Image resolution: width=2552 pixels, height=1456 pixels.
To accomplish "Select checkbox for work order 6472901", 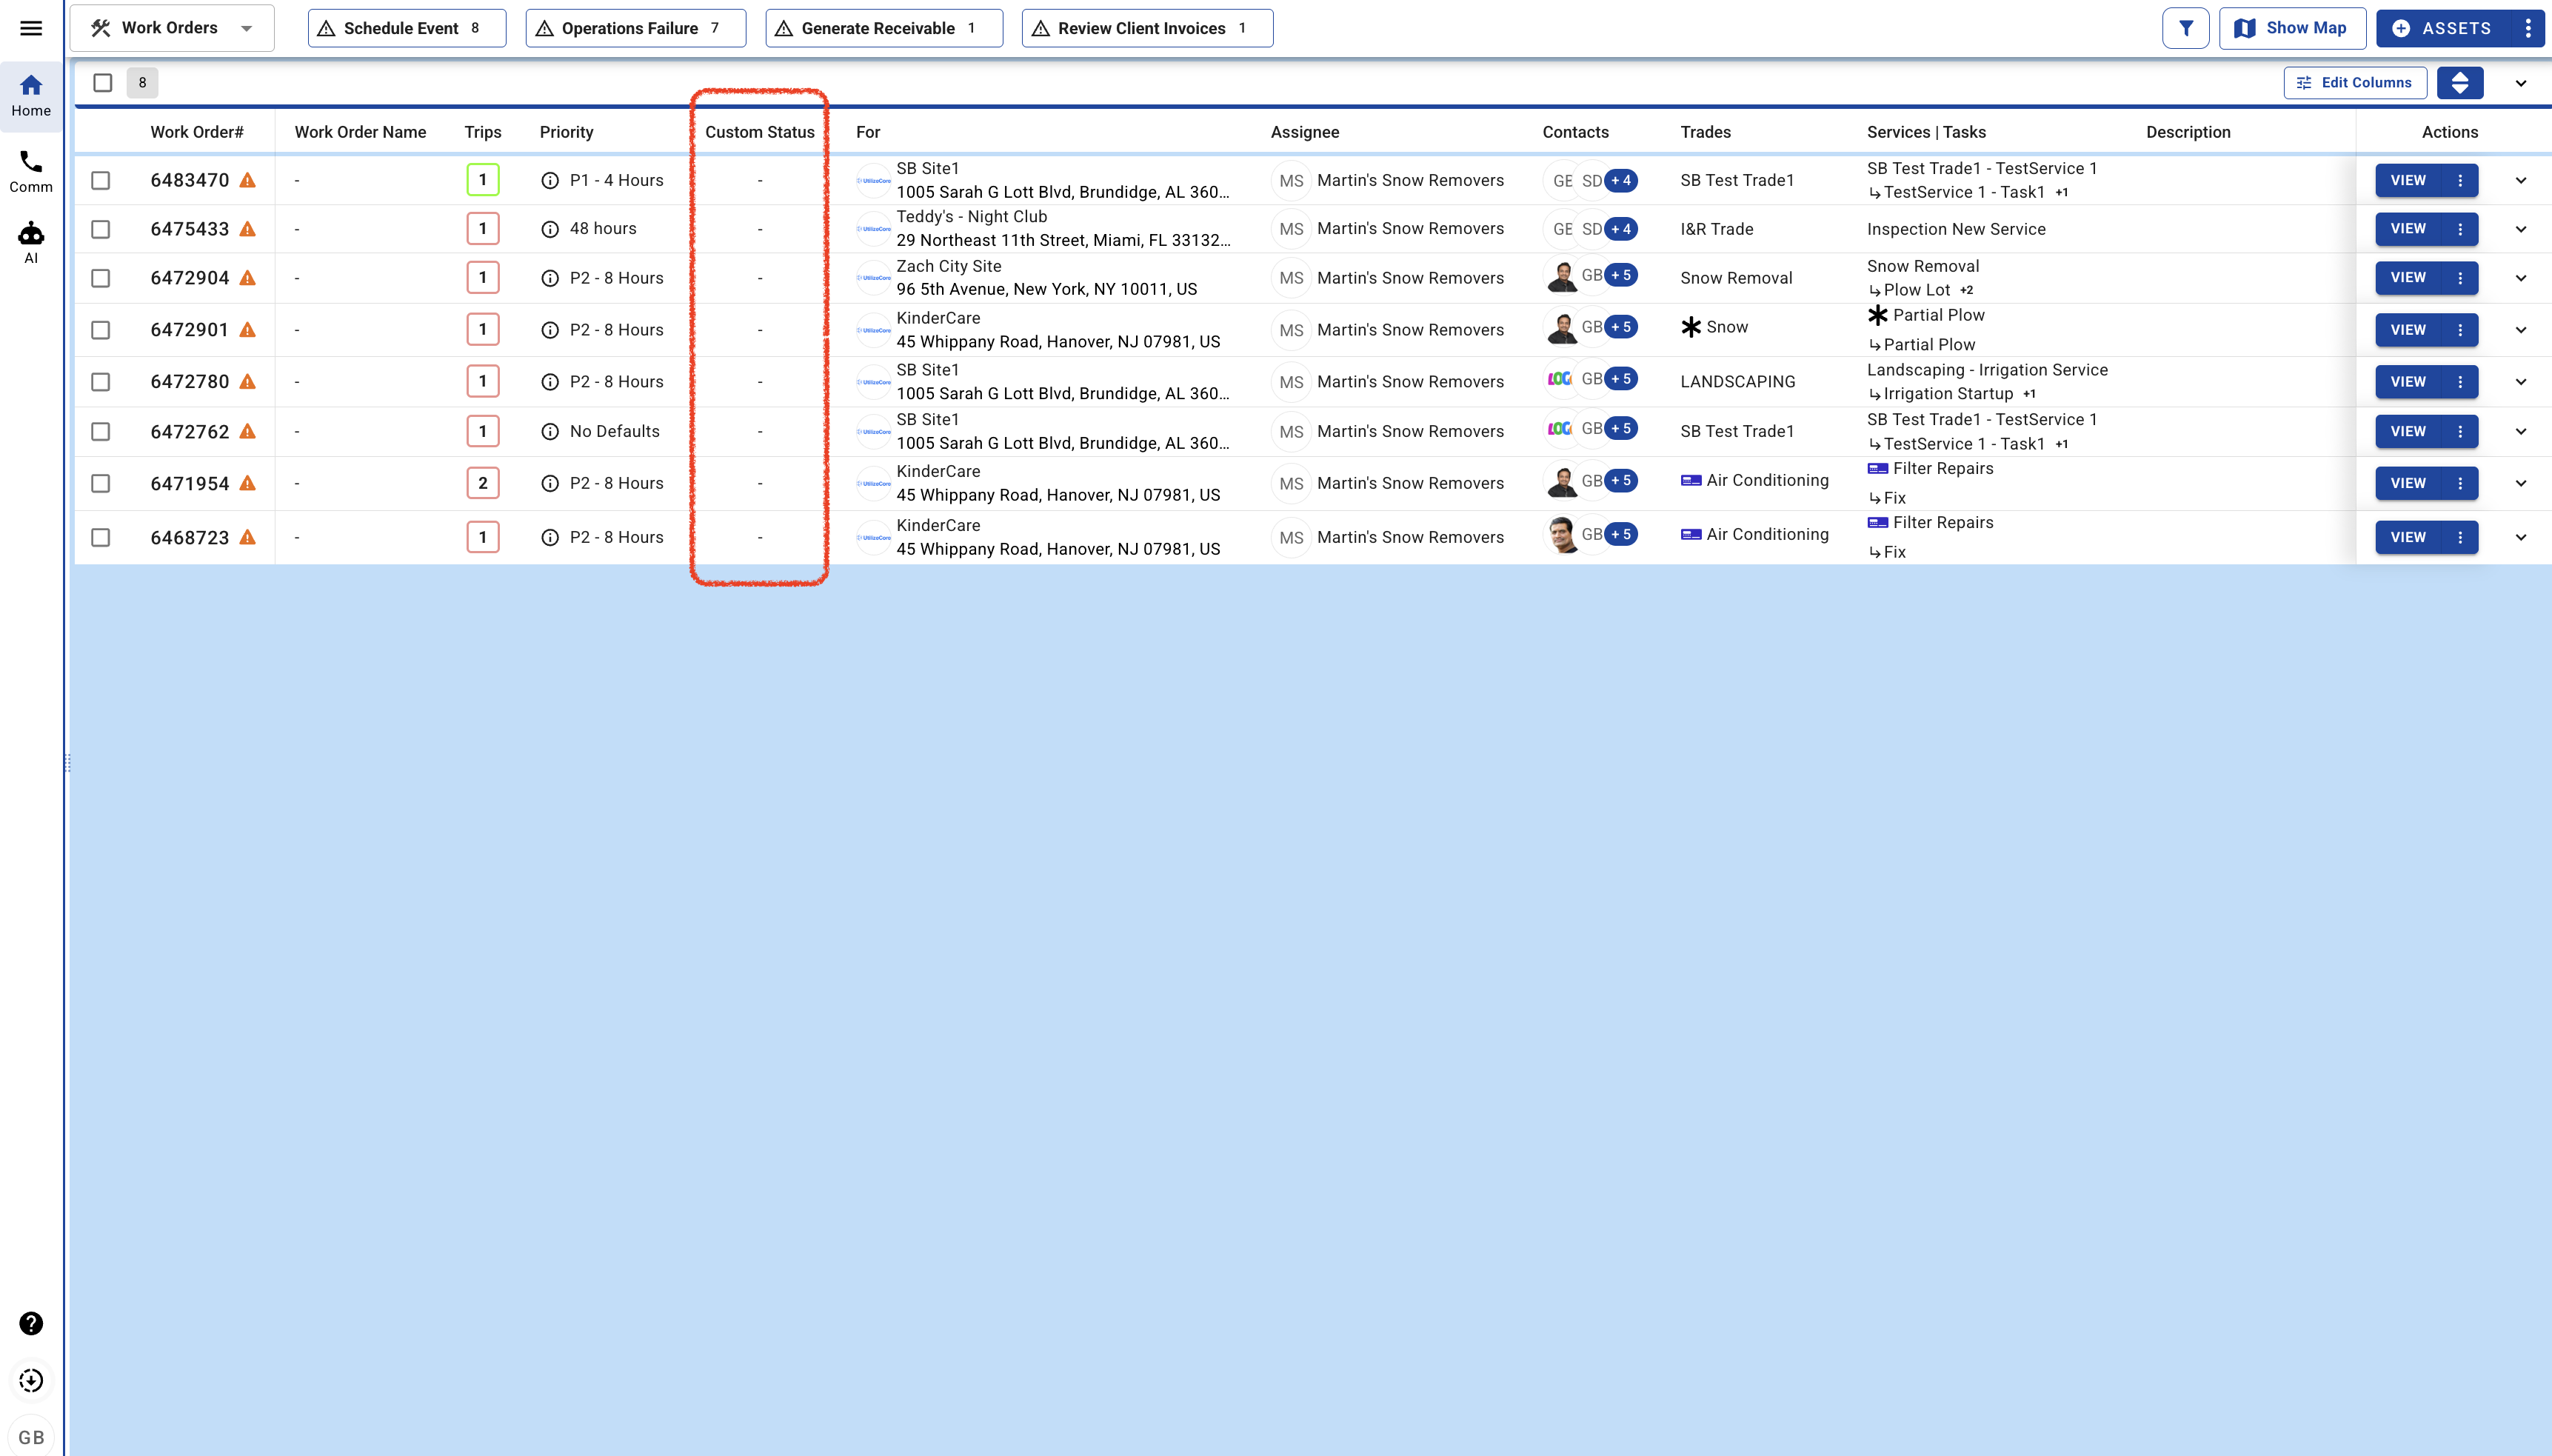I will pos(101,330).
